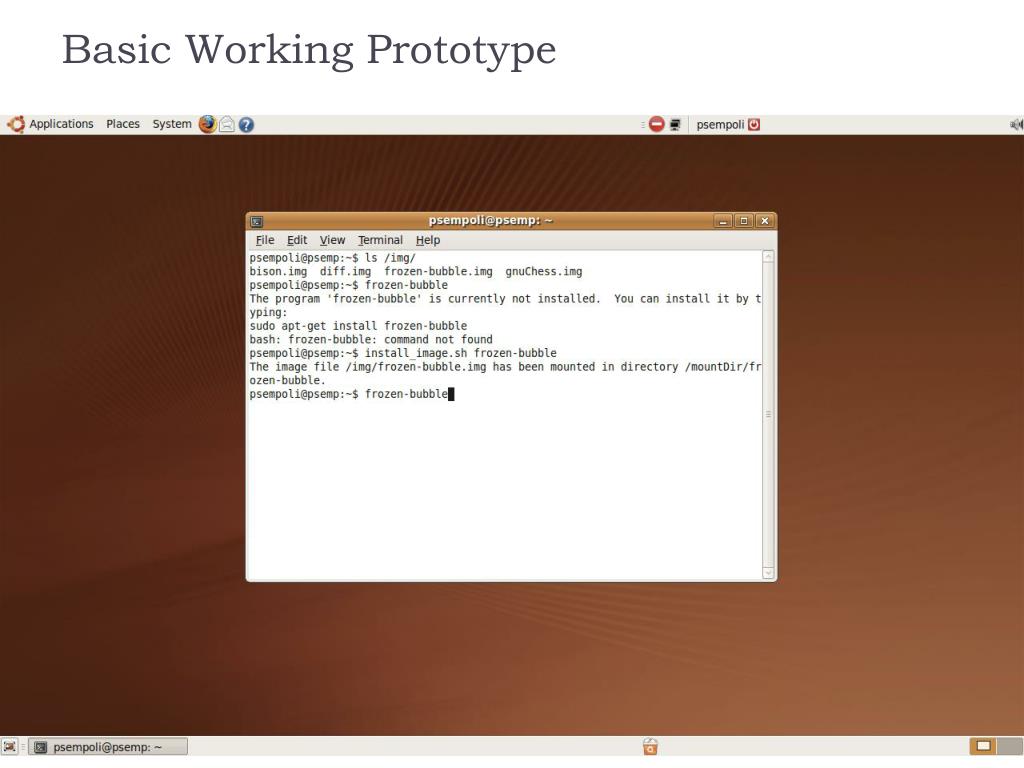Open the Applications menu
Image resolution: width=1024 pixels, height=768 pixels.
click(x=61, y=124)
